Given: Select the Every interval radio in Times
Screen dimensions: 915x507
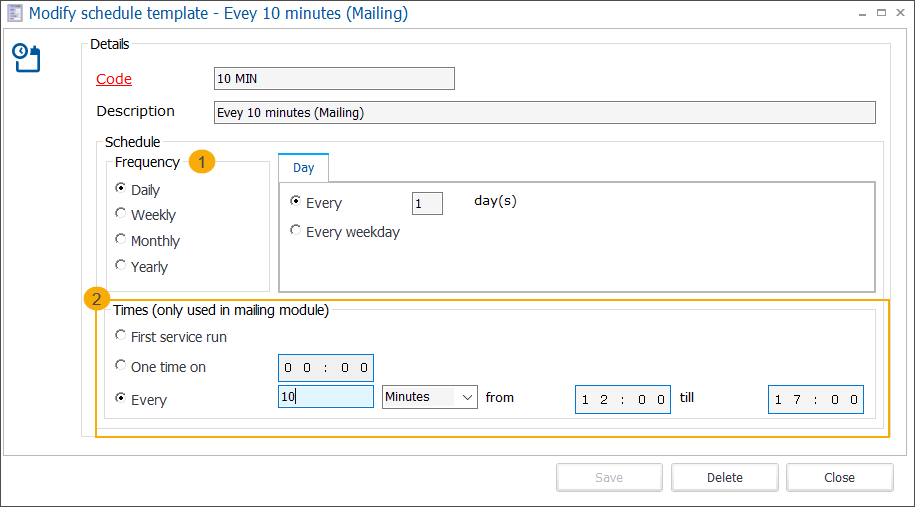Looking at the screenshot, I should pyautogui.click(x=120, y=398).
